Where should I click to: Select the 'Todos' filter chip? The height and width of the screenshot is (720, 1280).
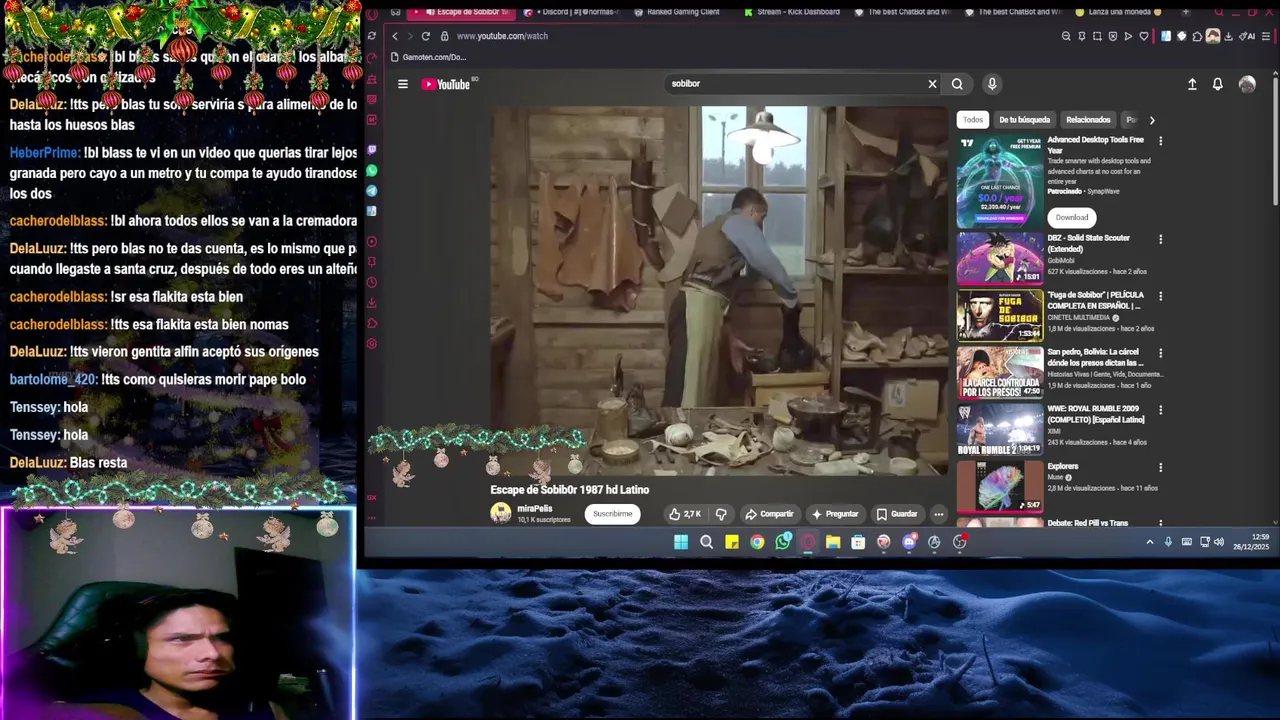973,120
